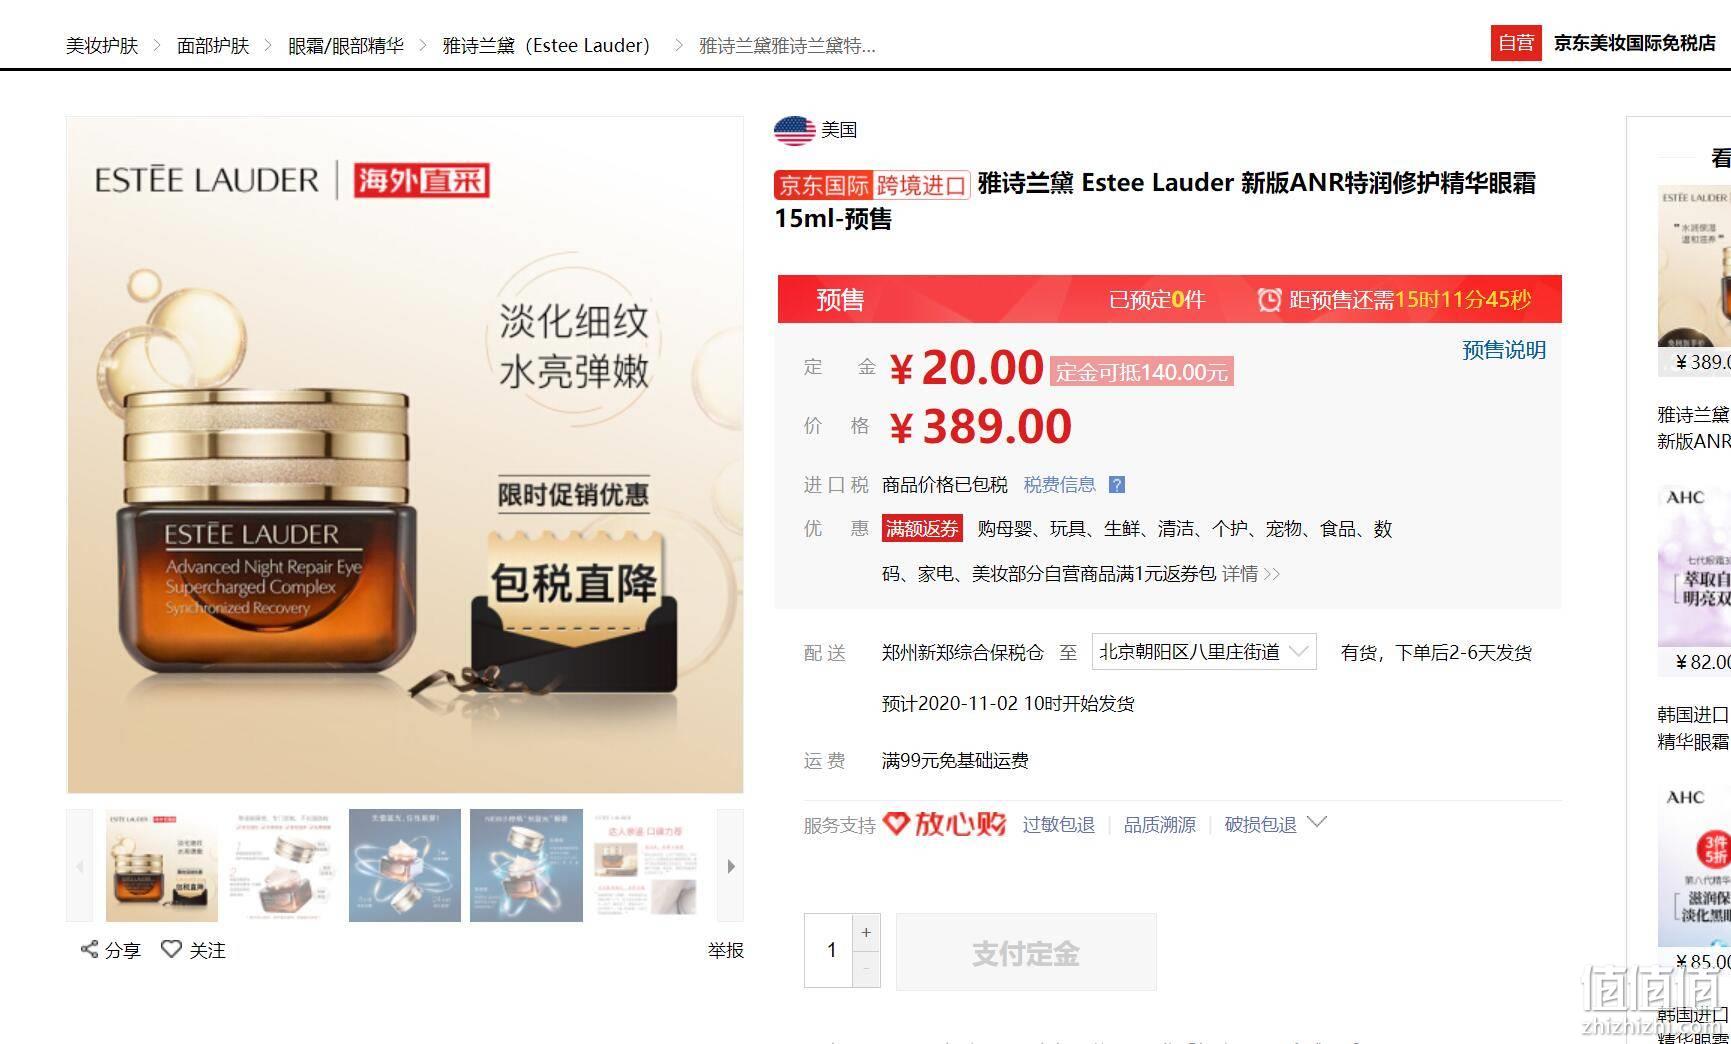Image resolution: width=1731 pixels, height=1044 pixels.
Task: Increase quantity with the plus stepper
Action: (866, 932)
